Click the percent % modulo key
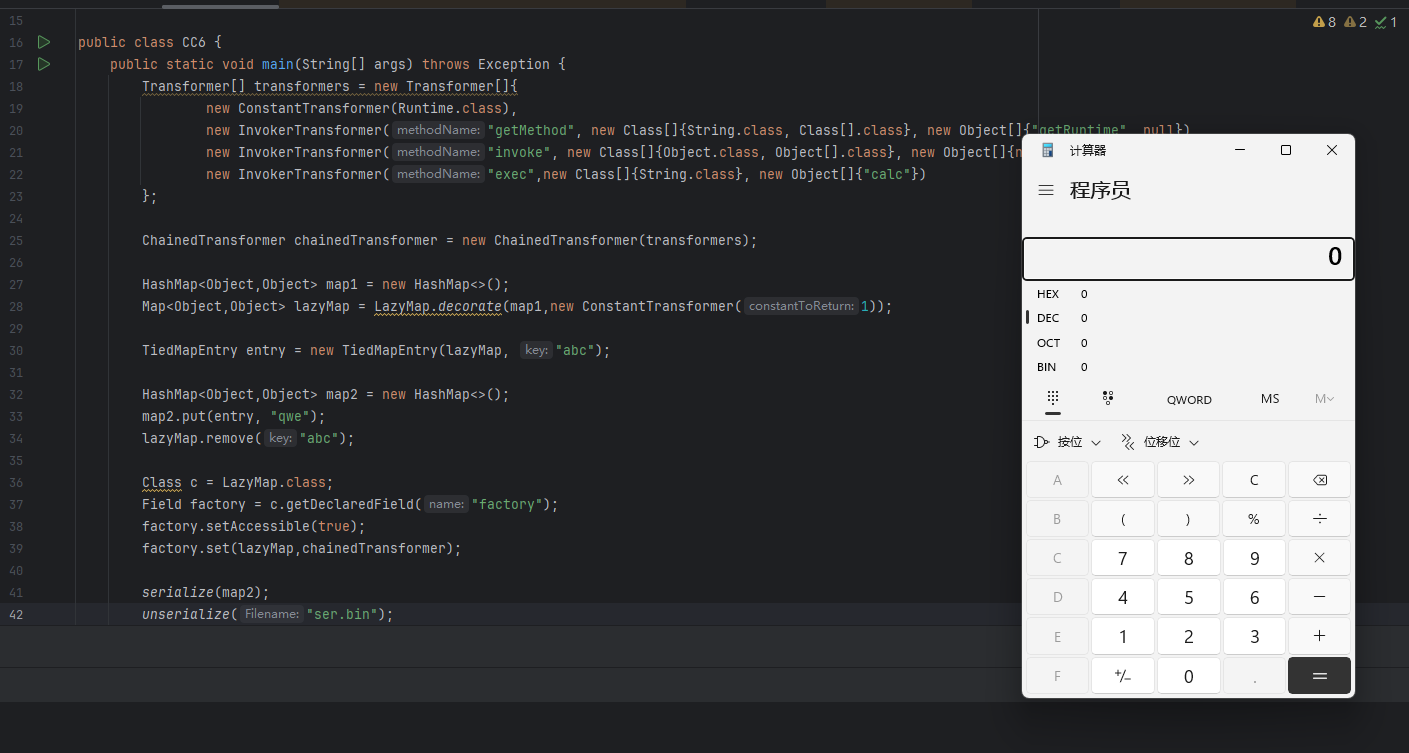The width and height of the screenshot is (1409, 753). [1254, 519]
